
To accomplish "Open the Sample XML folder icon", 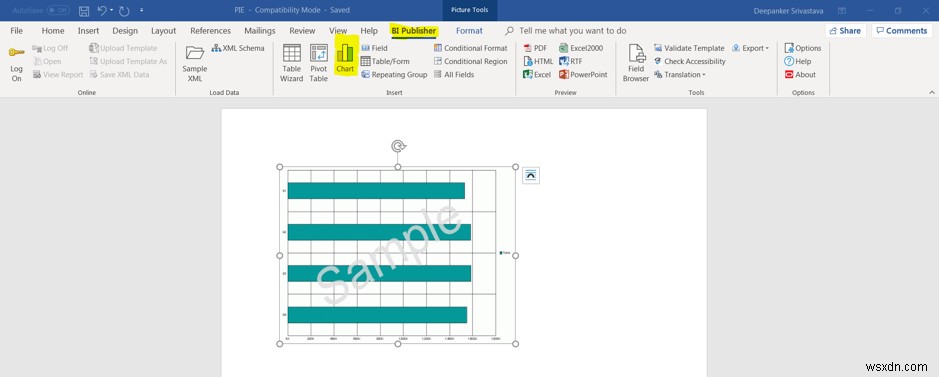I will click(x=195, y=53).
